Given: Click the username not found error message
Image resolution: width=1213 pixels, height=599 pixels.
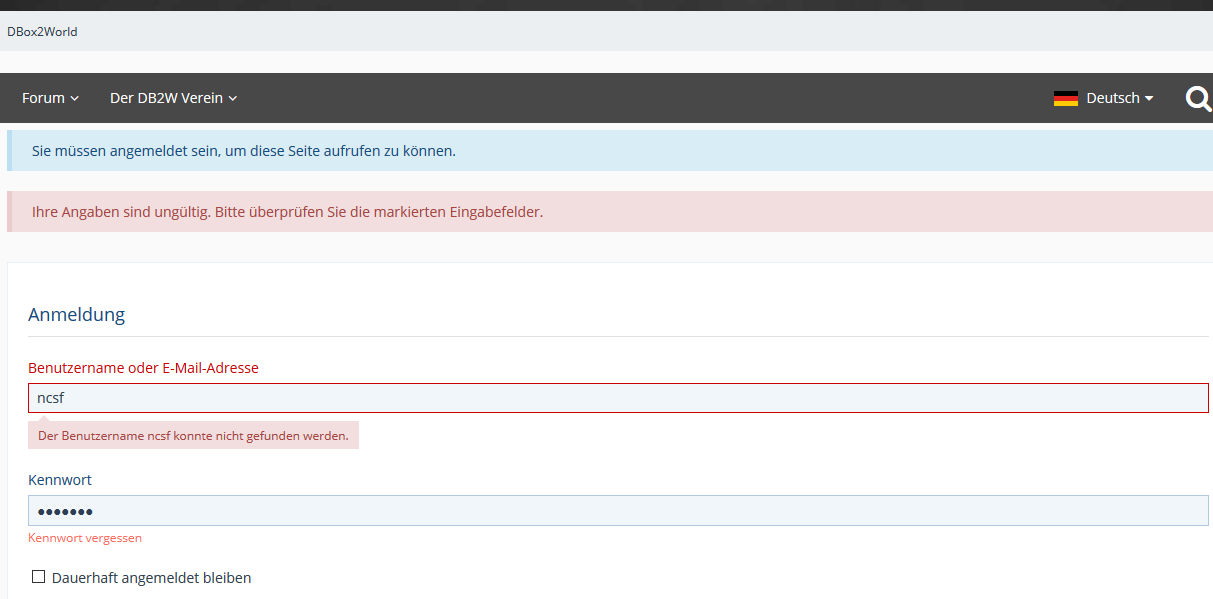Looking at the screenshot, I should click(193, 436).
